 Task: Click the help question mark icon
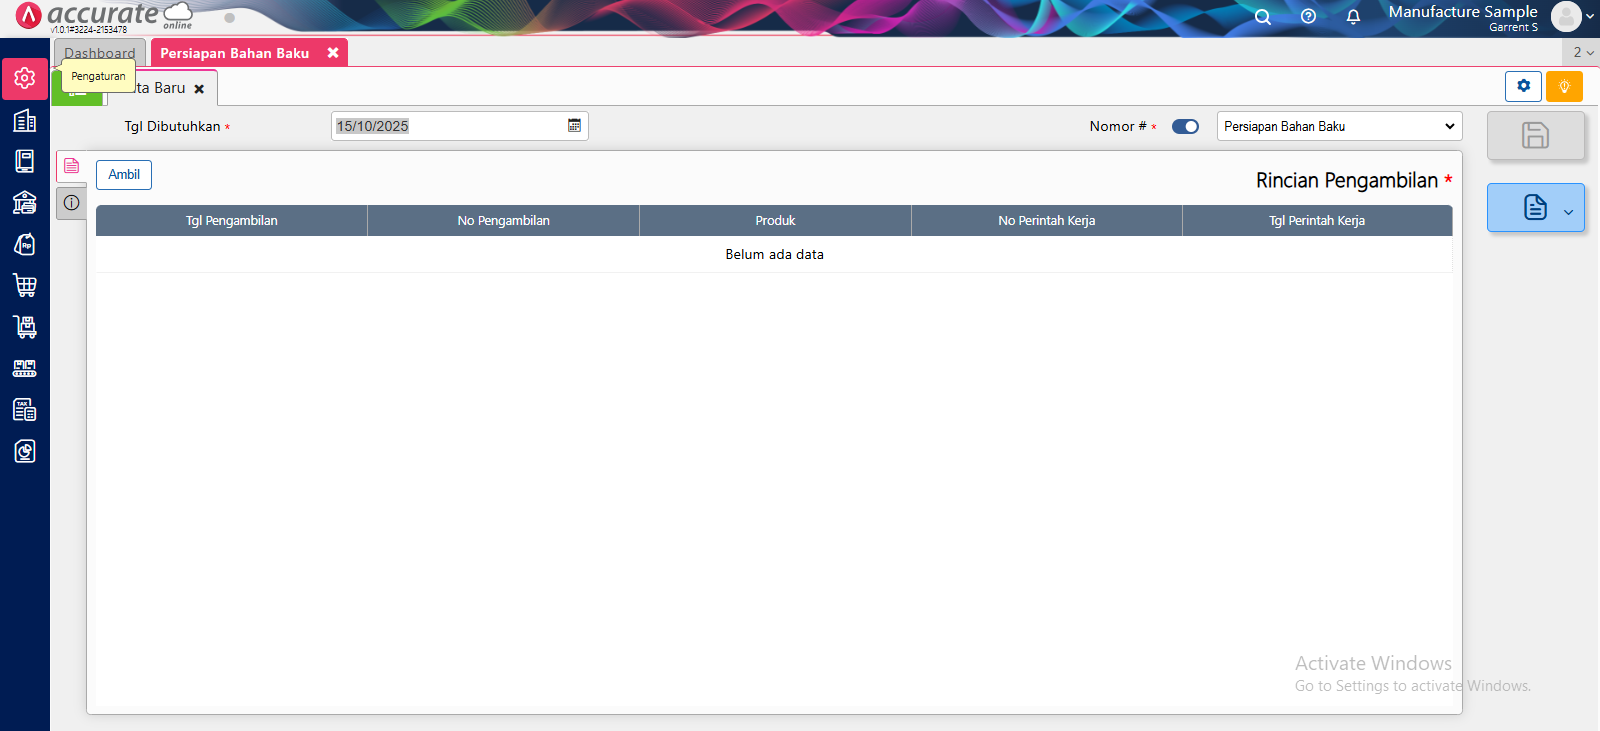click(x=1308, y=17)
